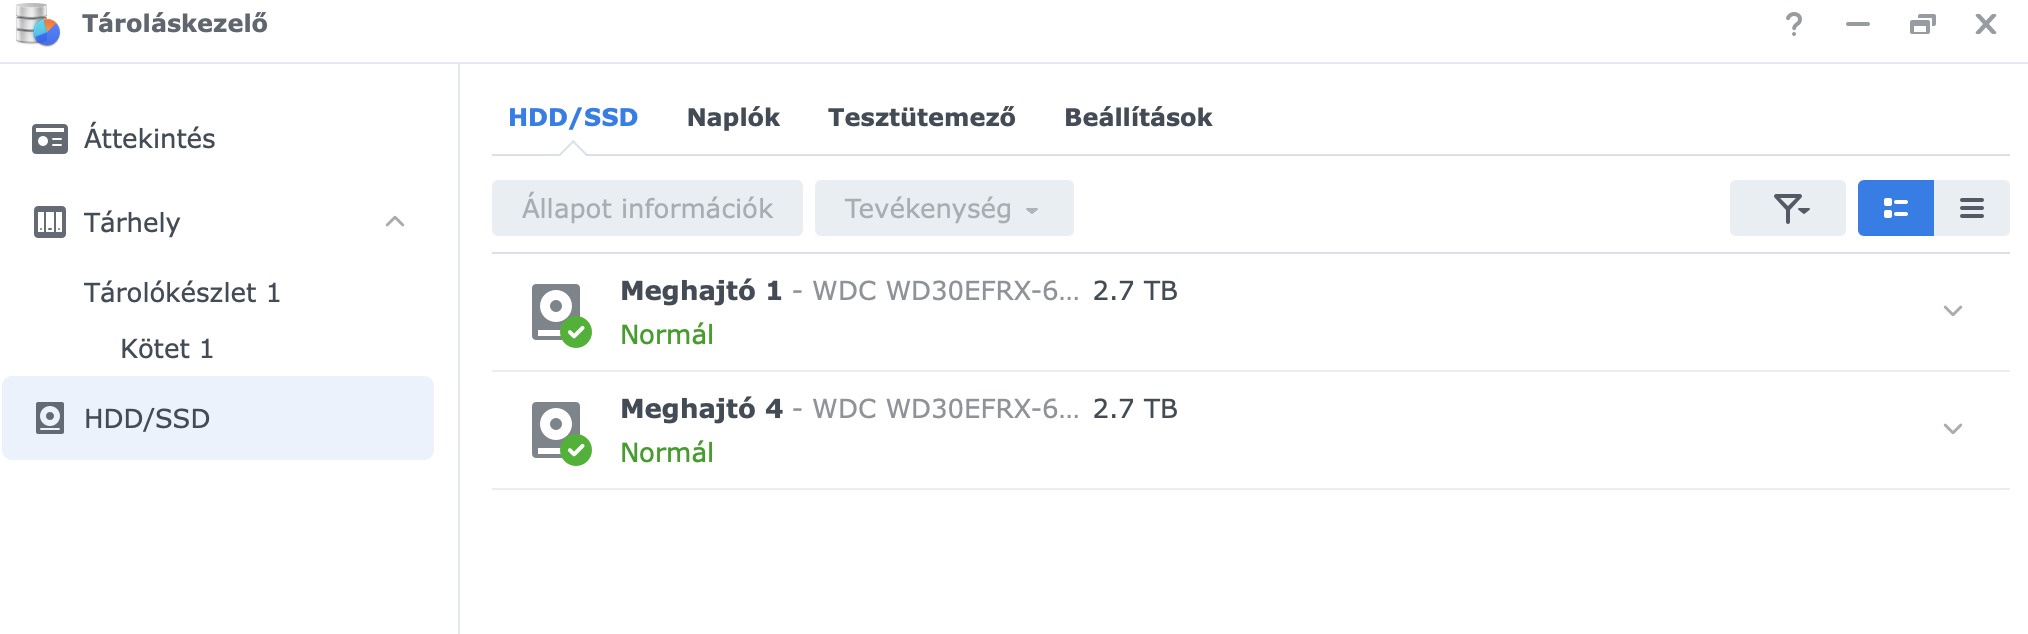Open the Tevékenység dropdown
This screenshot has height=634, width=2028.
point(943,208)
